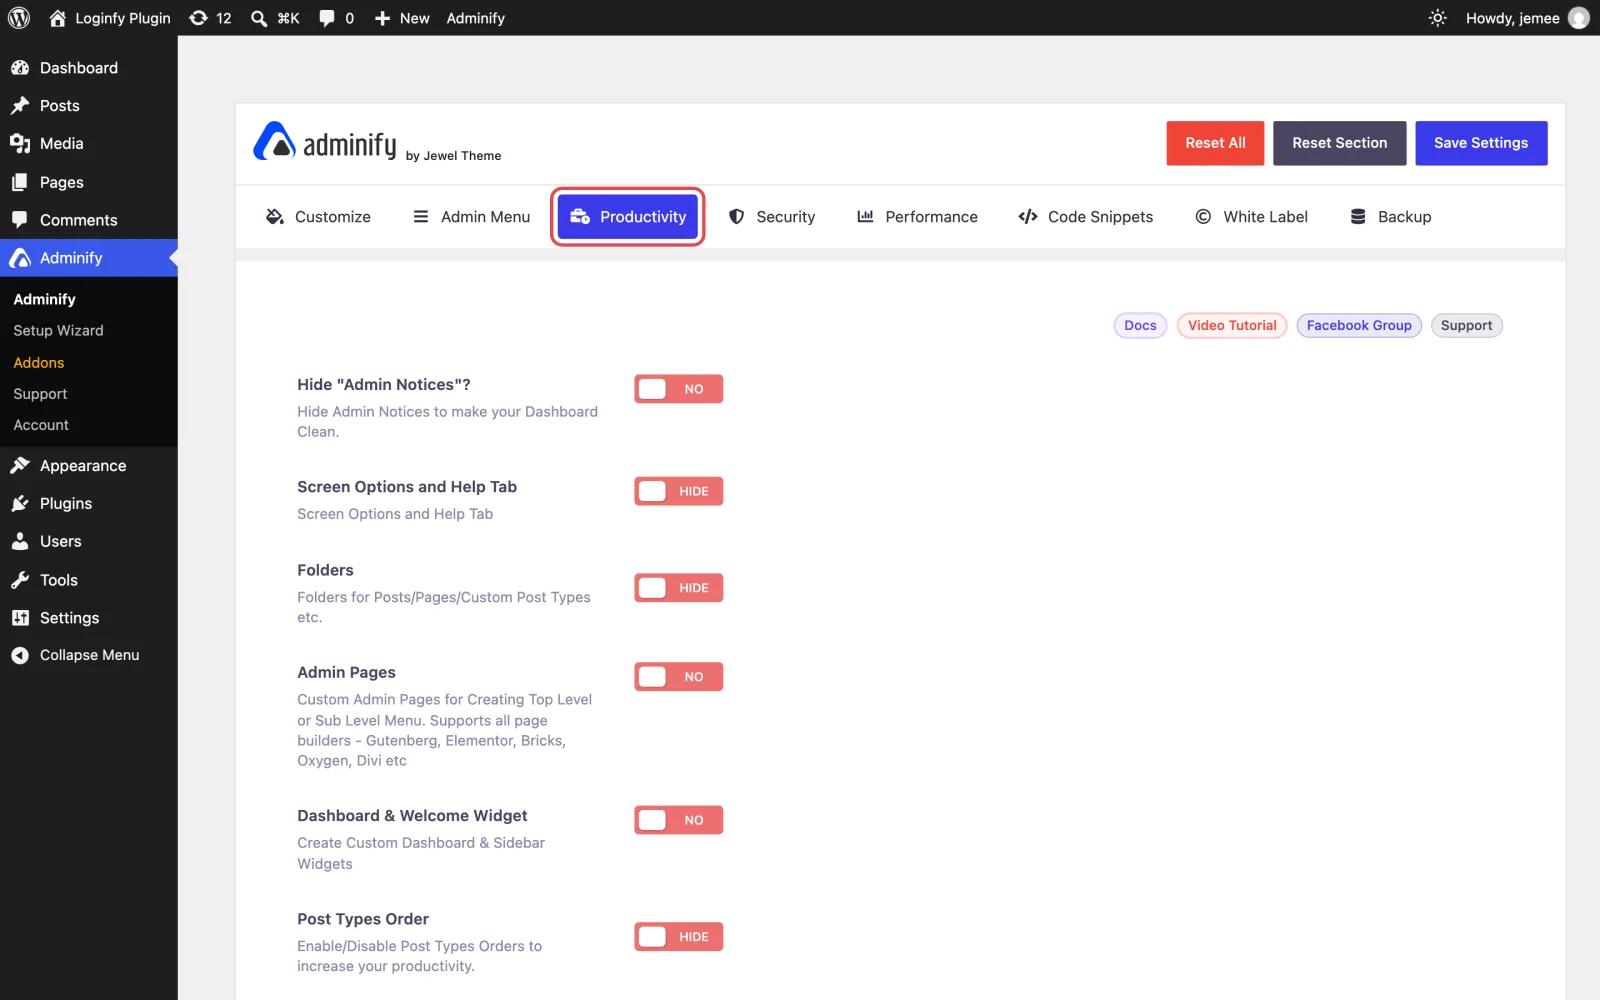Click the "by Jewel Theme" text

[x=453, y=156]
